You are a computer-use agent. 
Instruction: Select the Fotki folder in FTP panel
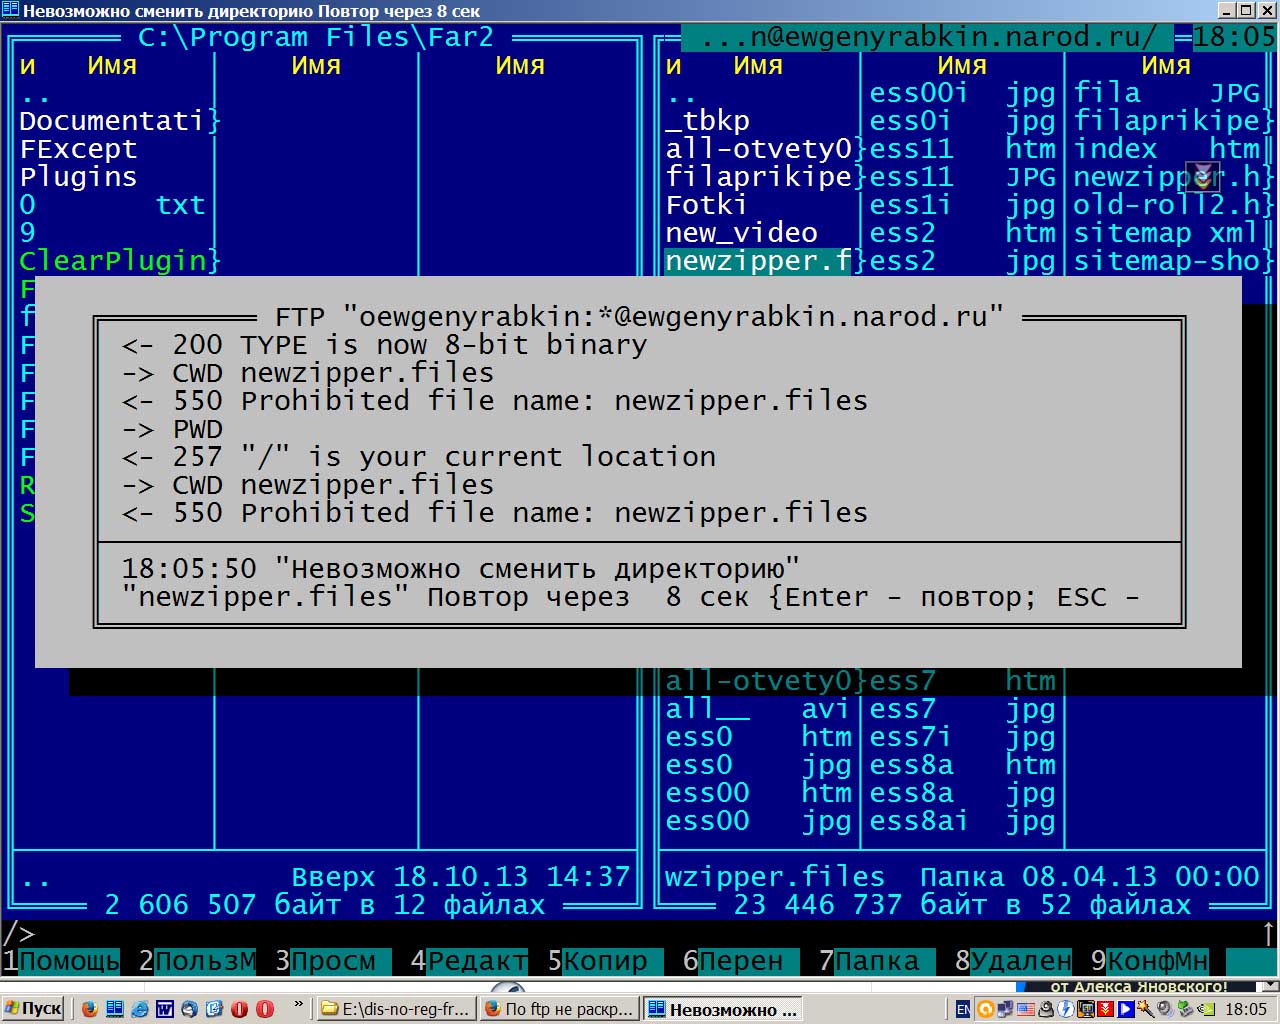706,205
